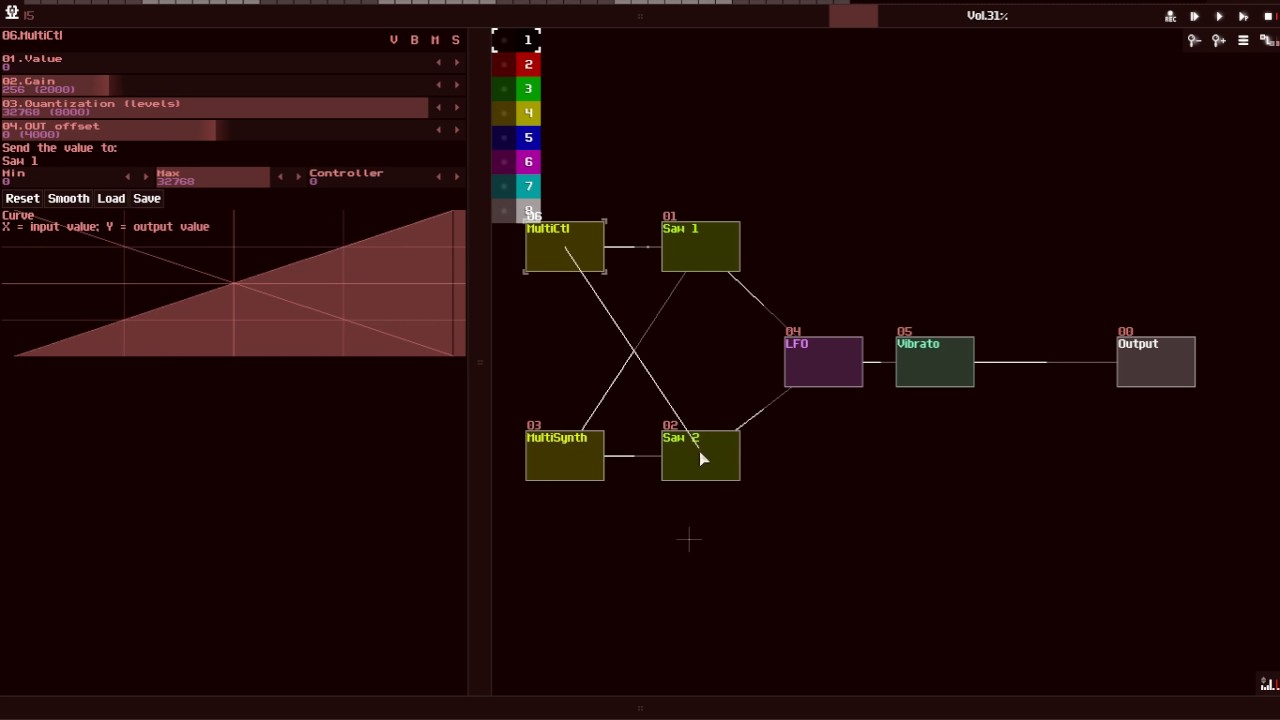The image size is (1280, 720).
Task: Click the Save curve button
Action: pos(146,199)
